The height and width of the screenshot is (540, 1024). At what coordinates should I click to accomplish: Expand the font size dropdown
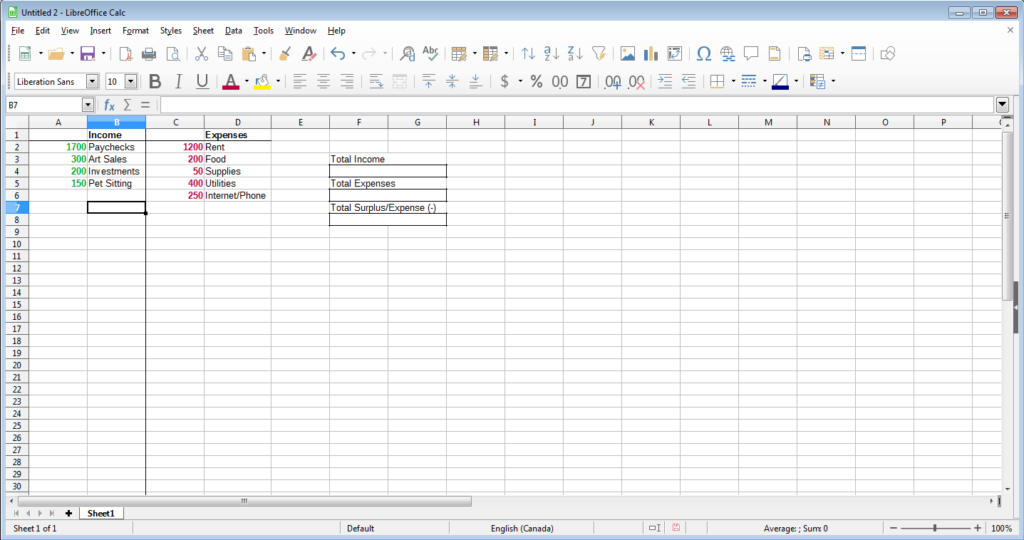pos(131,82)
